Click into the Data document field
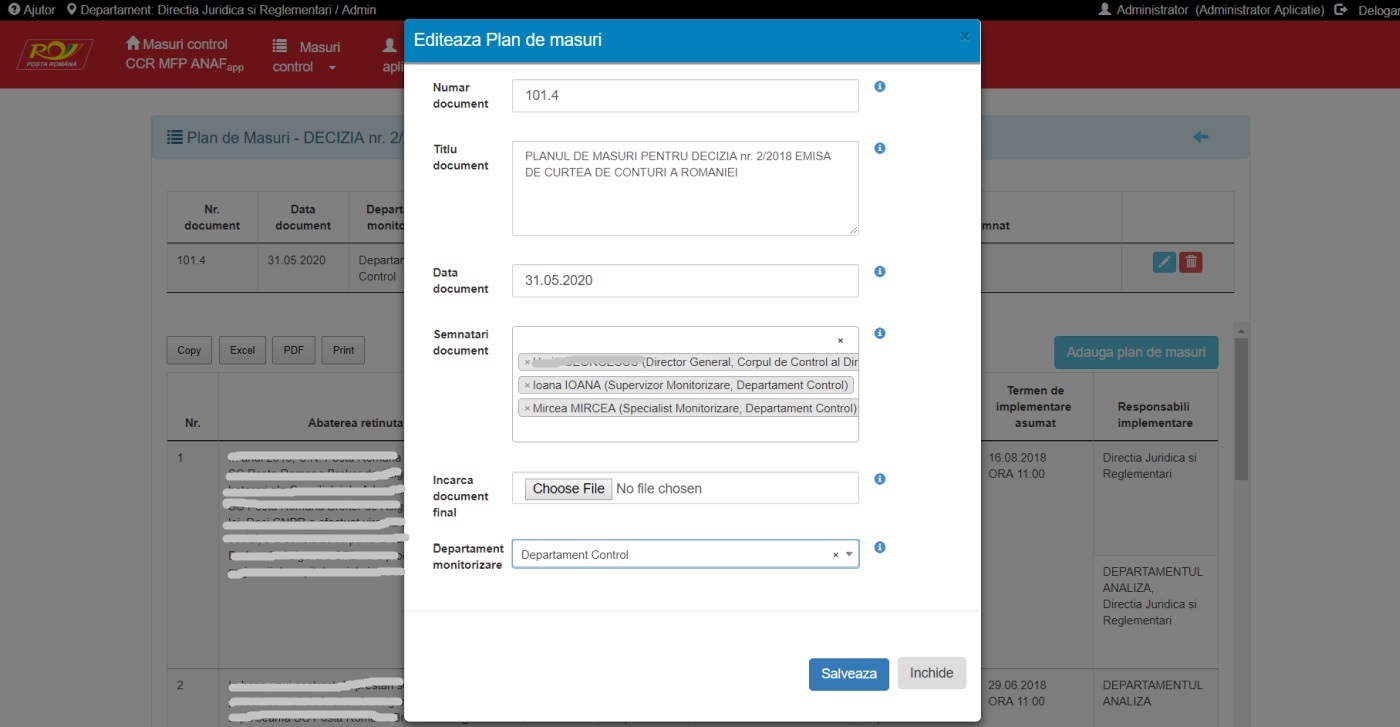Viewport: 1400px width, 727px height. (685, 281)
